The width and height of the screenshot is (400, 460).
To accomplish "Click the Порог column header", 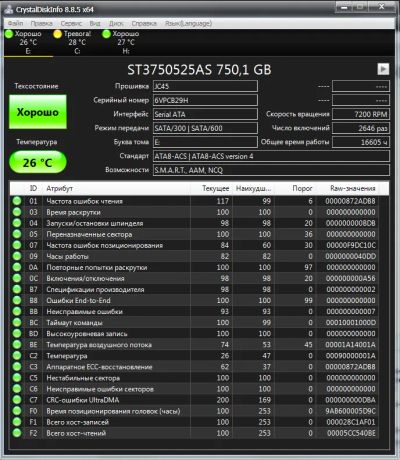I will point(295,188).
